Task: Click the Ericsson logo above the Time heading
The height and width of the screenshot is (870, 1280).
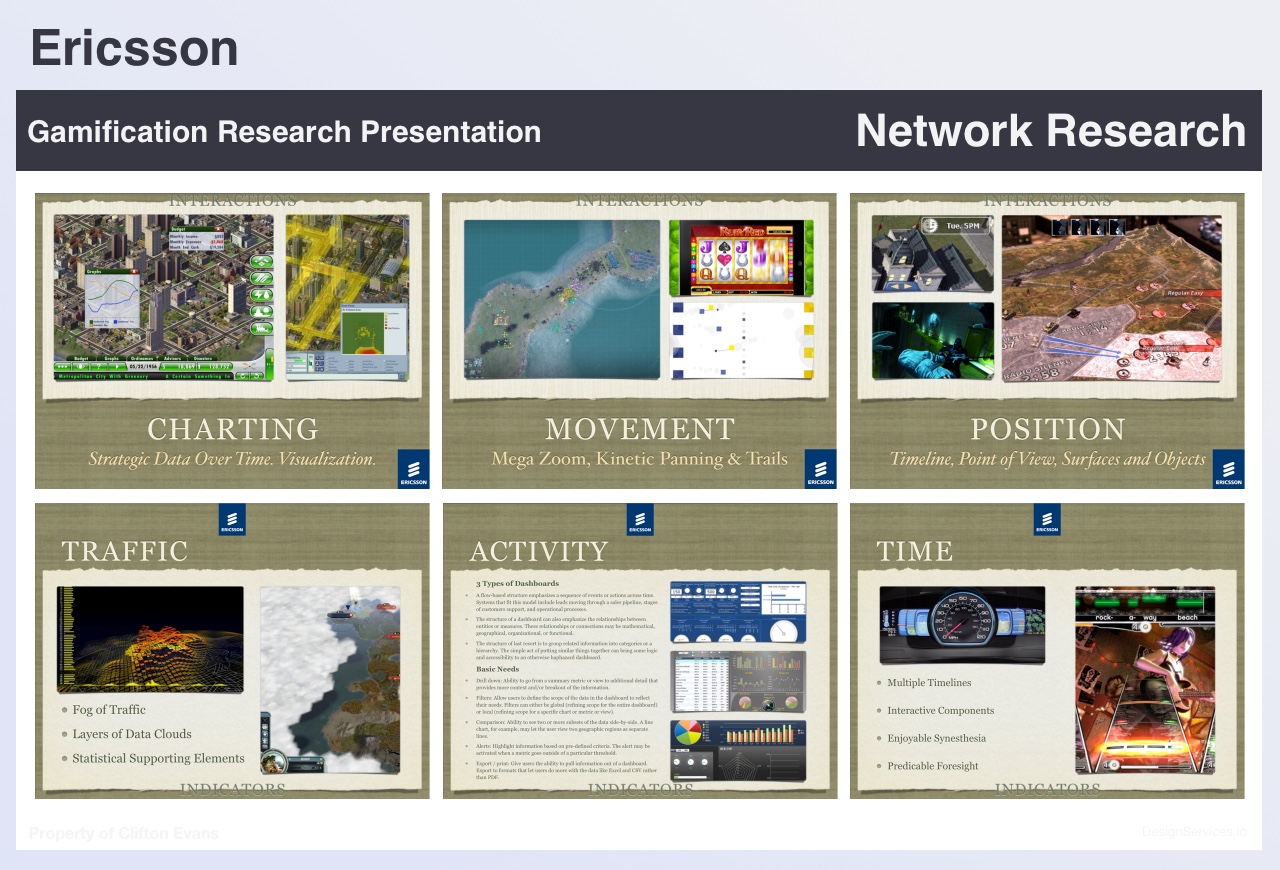Action: 1047,519
